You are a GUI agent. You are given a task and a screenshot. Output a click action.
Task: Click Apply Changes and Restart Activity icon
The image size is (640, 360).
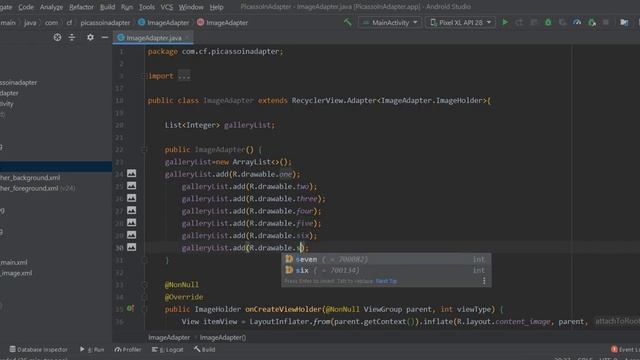point(519,22)
